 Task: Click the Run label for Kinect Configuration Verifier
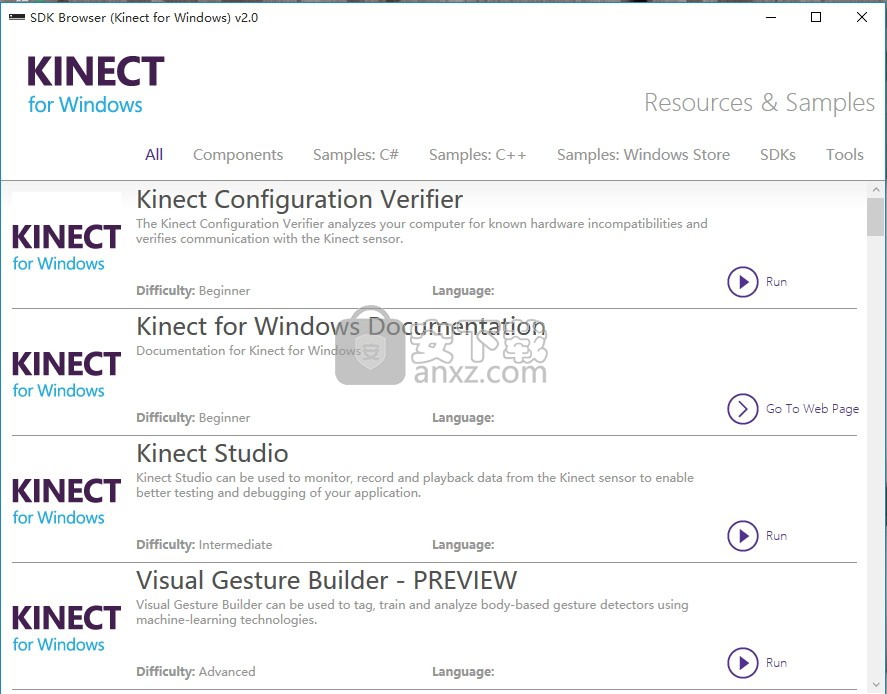[776, 282]
